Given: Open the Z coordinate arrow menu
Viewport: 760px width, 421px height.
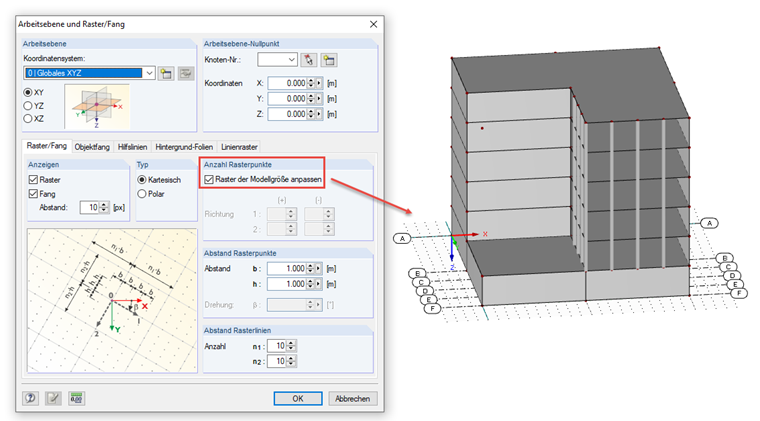Looking at the screenshot, I should [x=319, y=114].
